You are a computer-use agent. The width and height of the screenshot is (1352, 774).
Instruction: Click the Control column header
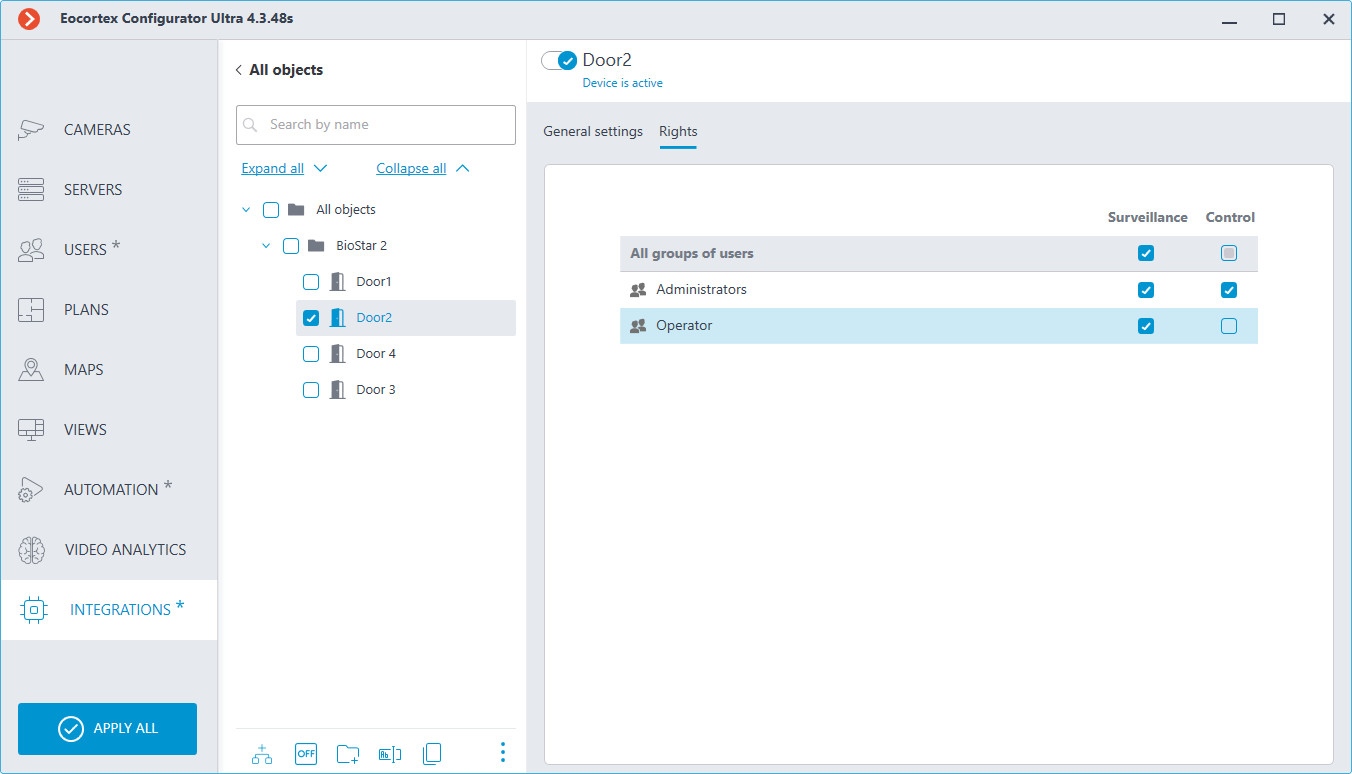click(1230, 217)
